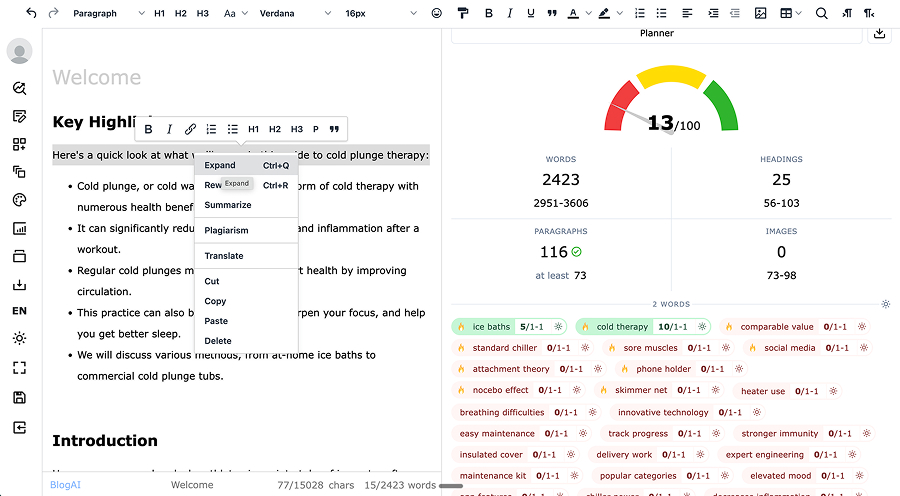Apply H2 heading in the top toolbar
Screen dimensions: 900x496
tap(181, 13)
